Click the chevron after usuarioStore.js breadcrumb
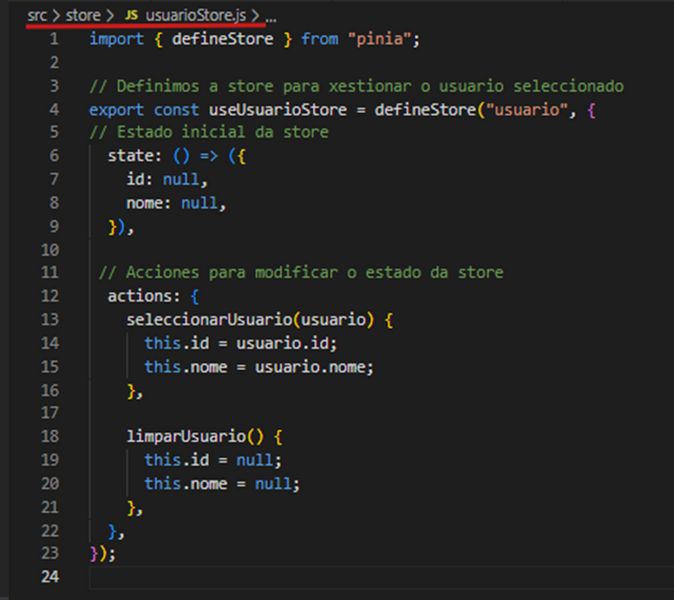The width and height of the screenshot is (674, 600). coord(255,16)
